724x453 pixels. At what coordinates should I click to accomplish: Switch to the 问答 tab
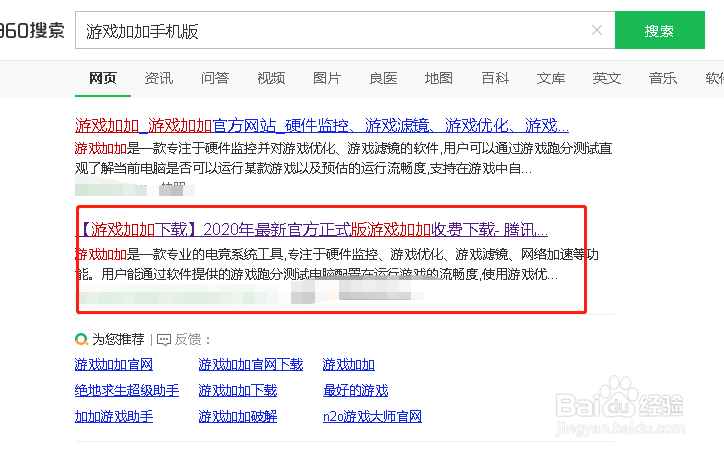pos(215,78)
